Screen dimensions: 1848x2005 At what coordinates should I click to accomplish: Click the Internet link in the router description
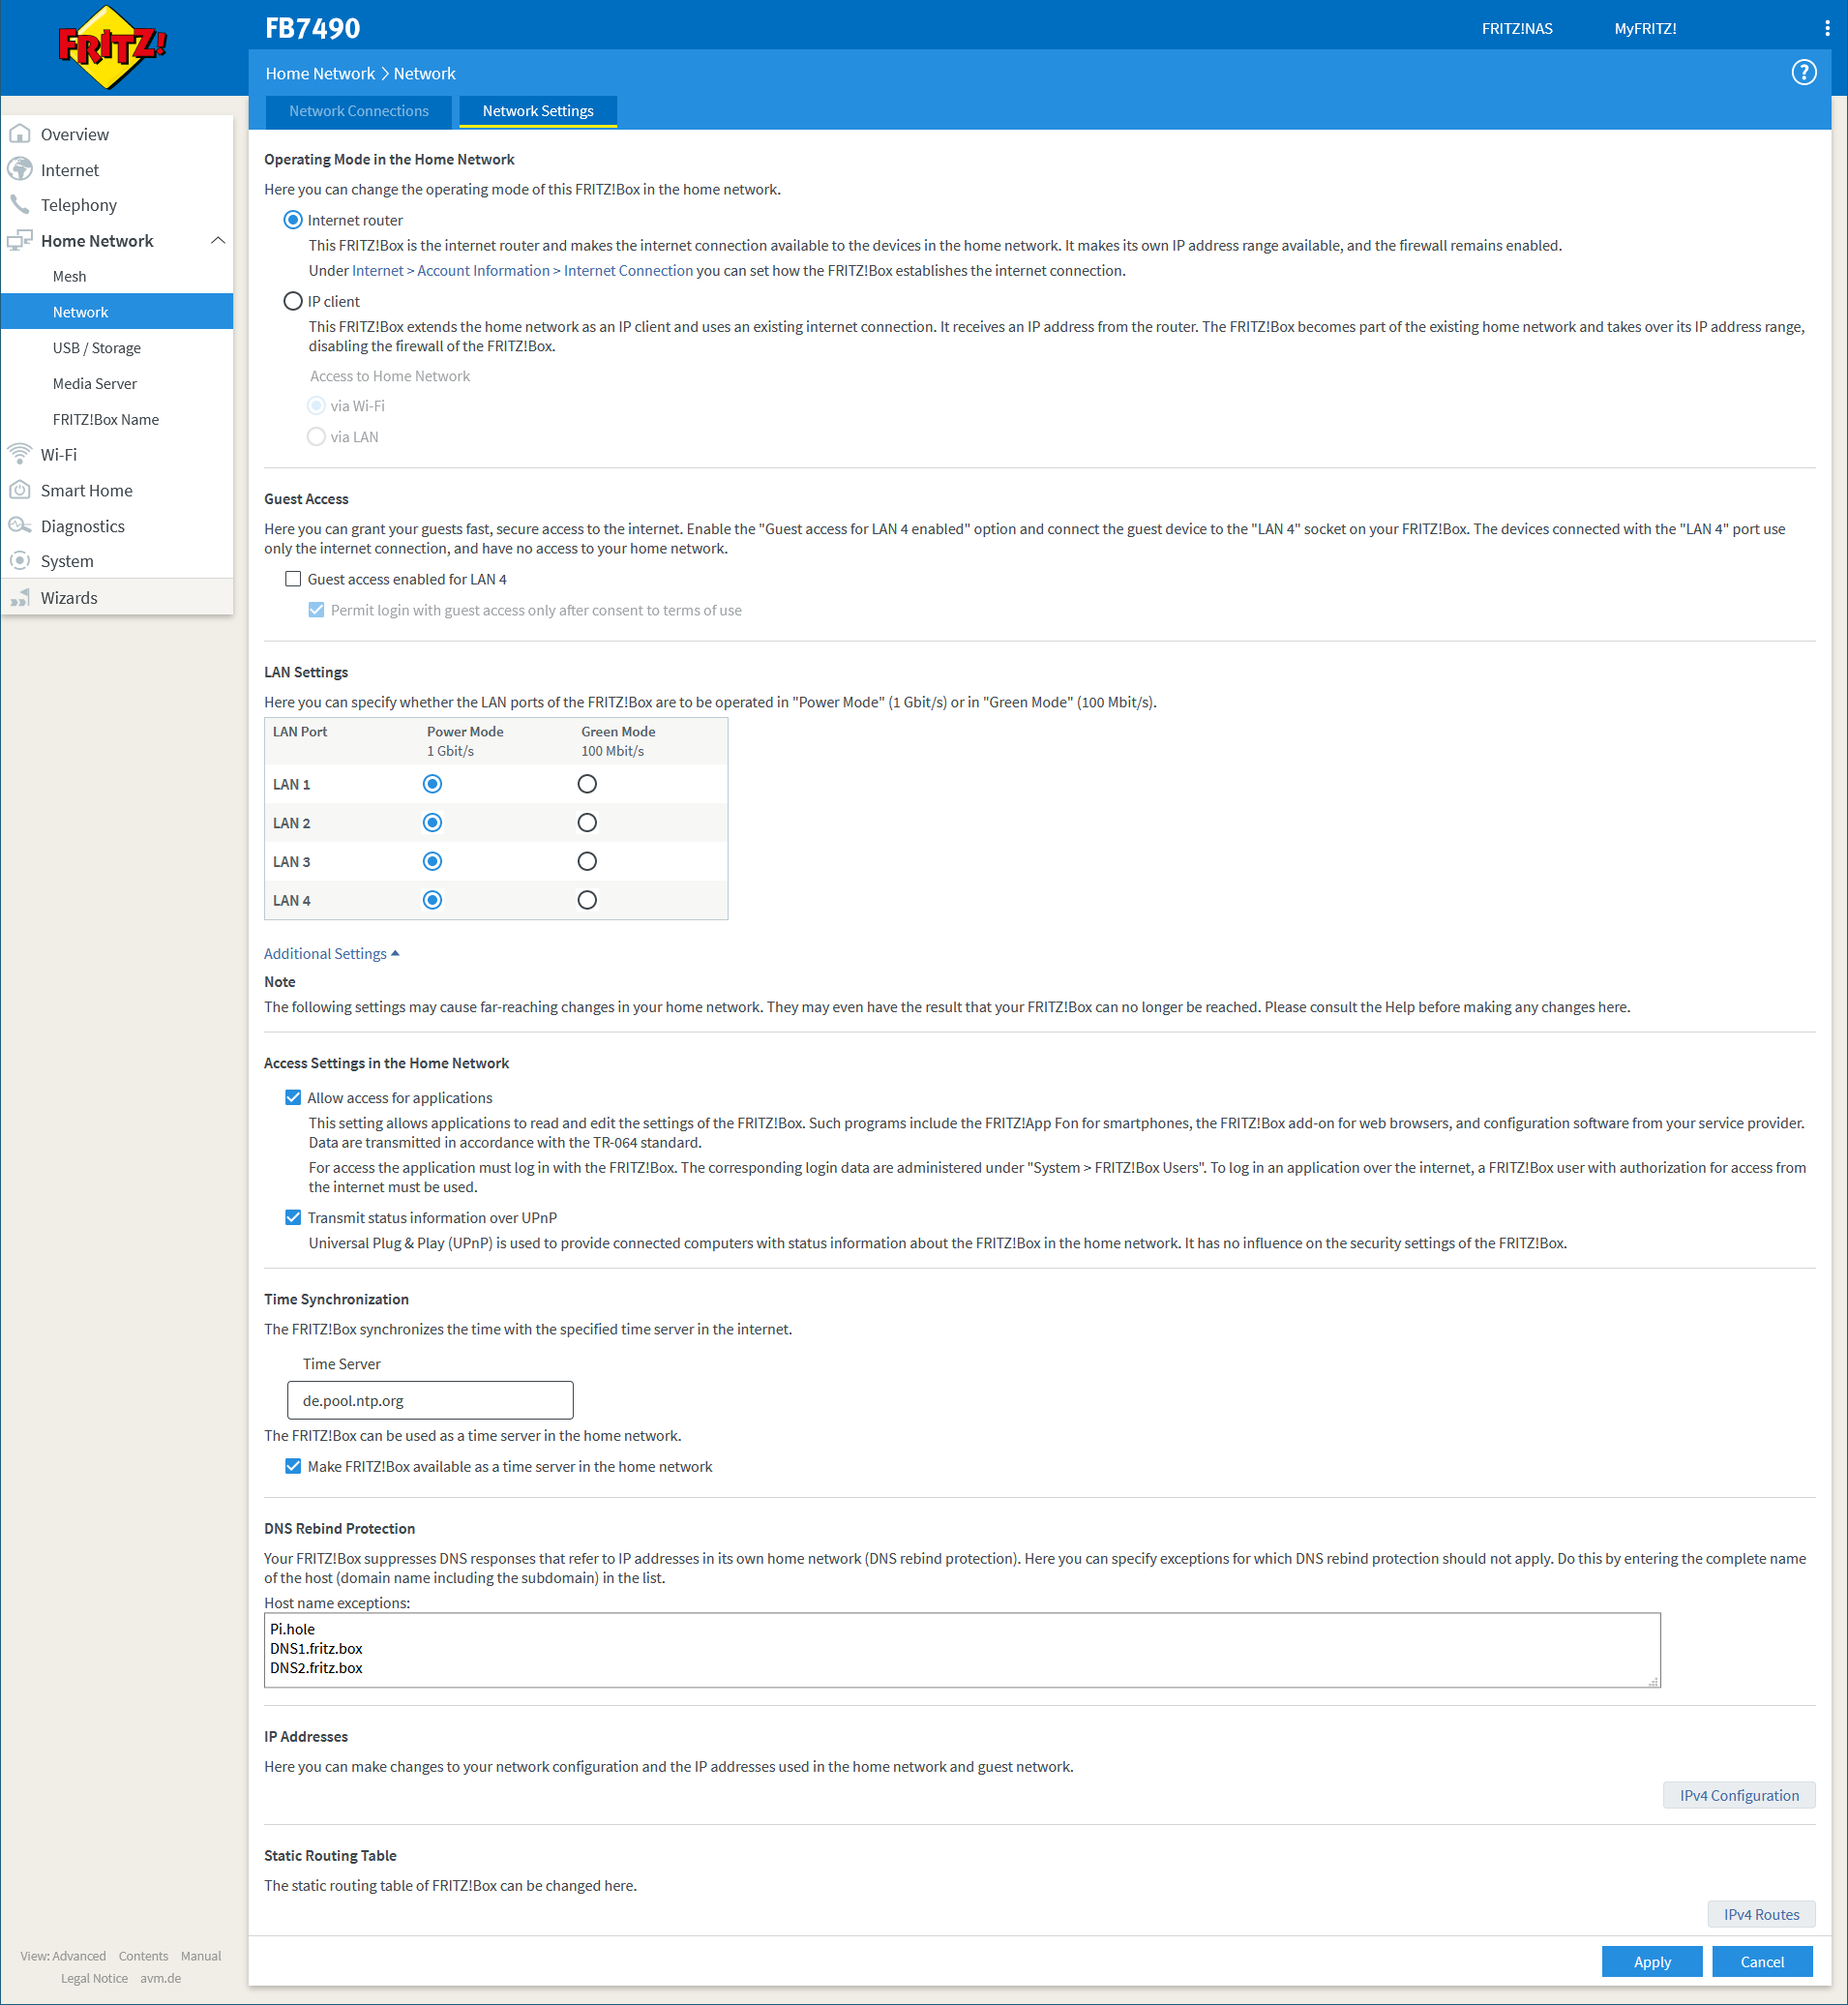pyautogui.click(x=378, y=271)
